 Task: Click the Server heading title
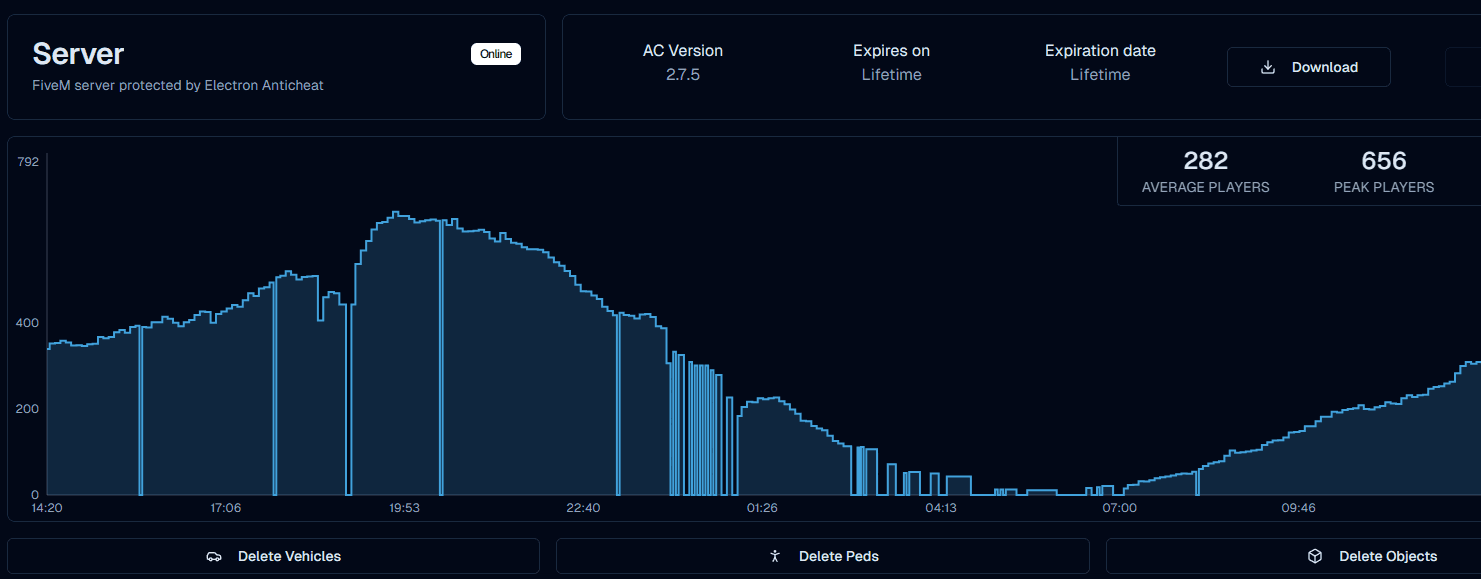(78, 53)
